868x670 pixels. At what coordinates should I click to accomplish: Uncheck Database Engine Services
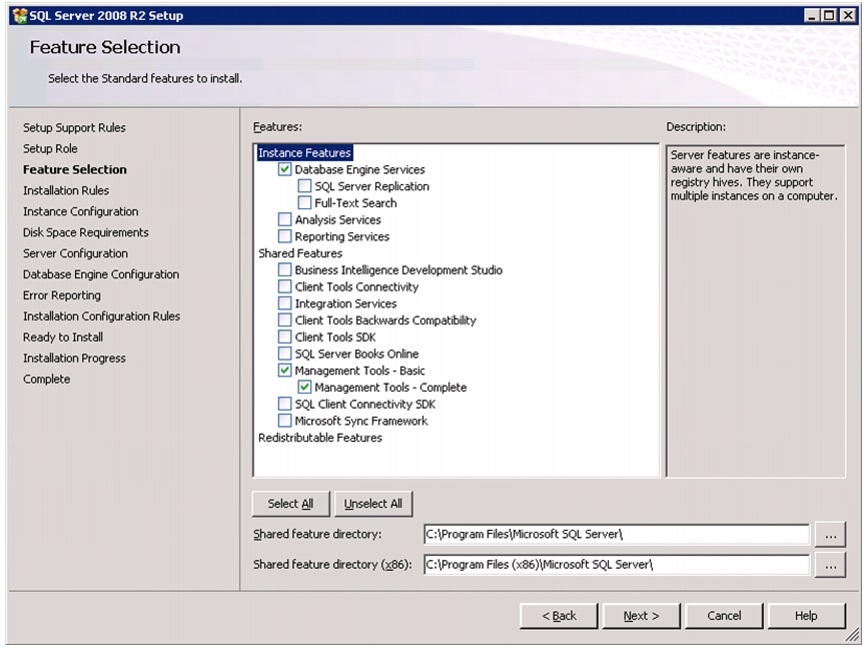285,169
